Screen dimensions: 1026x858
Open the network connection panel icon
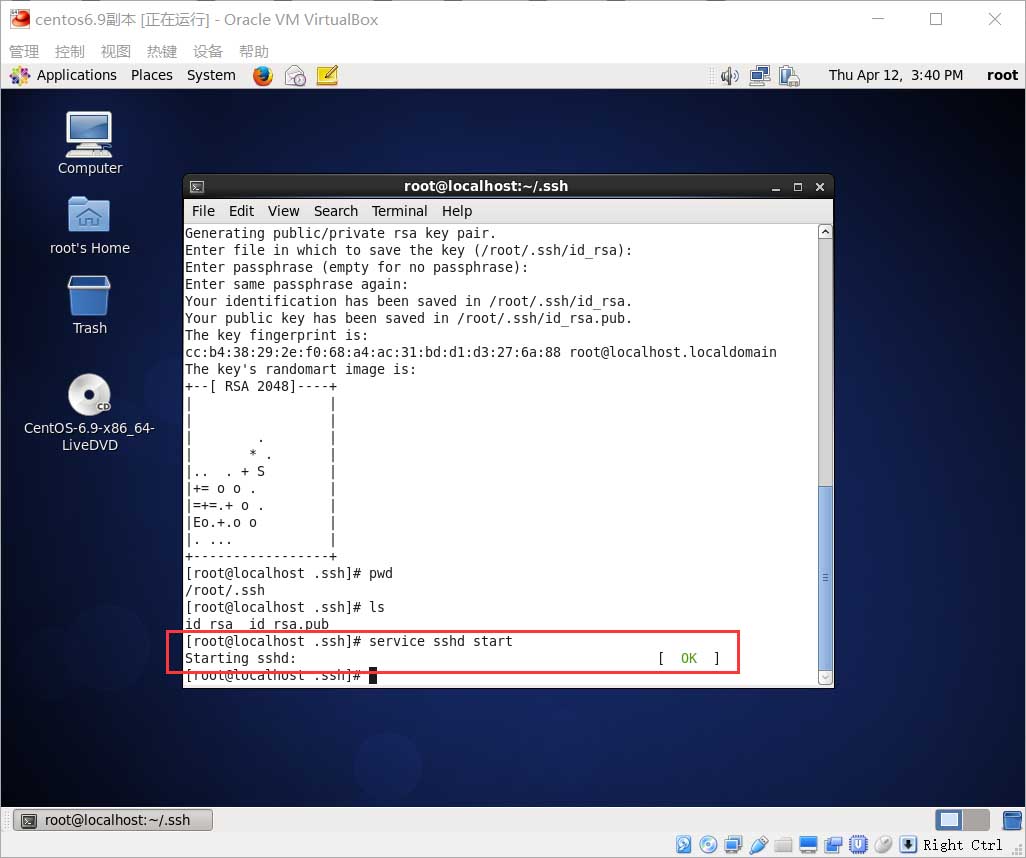point(760,75)
